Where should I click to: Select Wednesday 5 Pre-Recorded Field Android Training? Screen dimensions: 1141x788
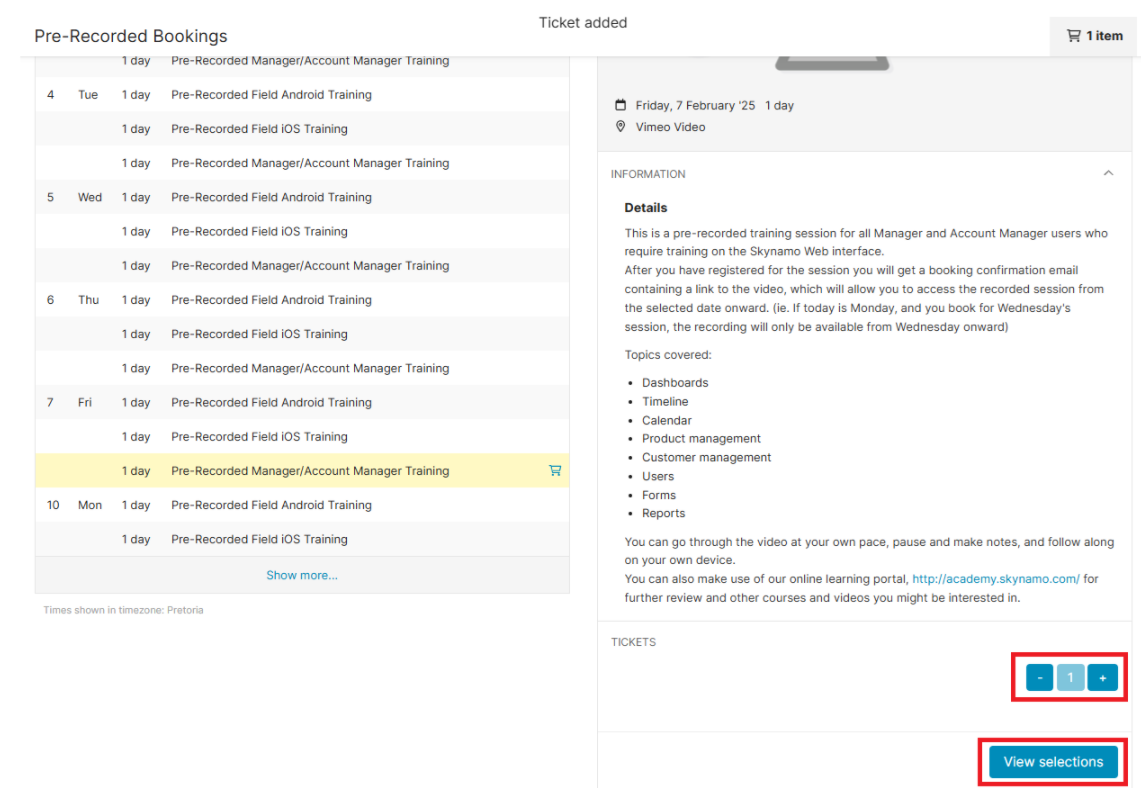[271, 198]
